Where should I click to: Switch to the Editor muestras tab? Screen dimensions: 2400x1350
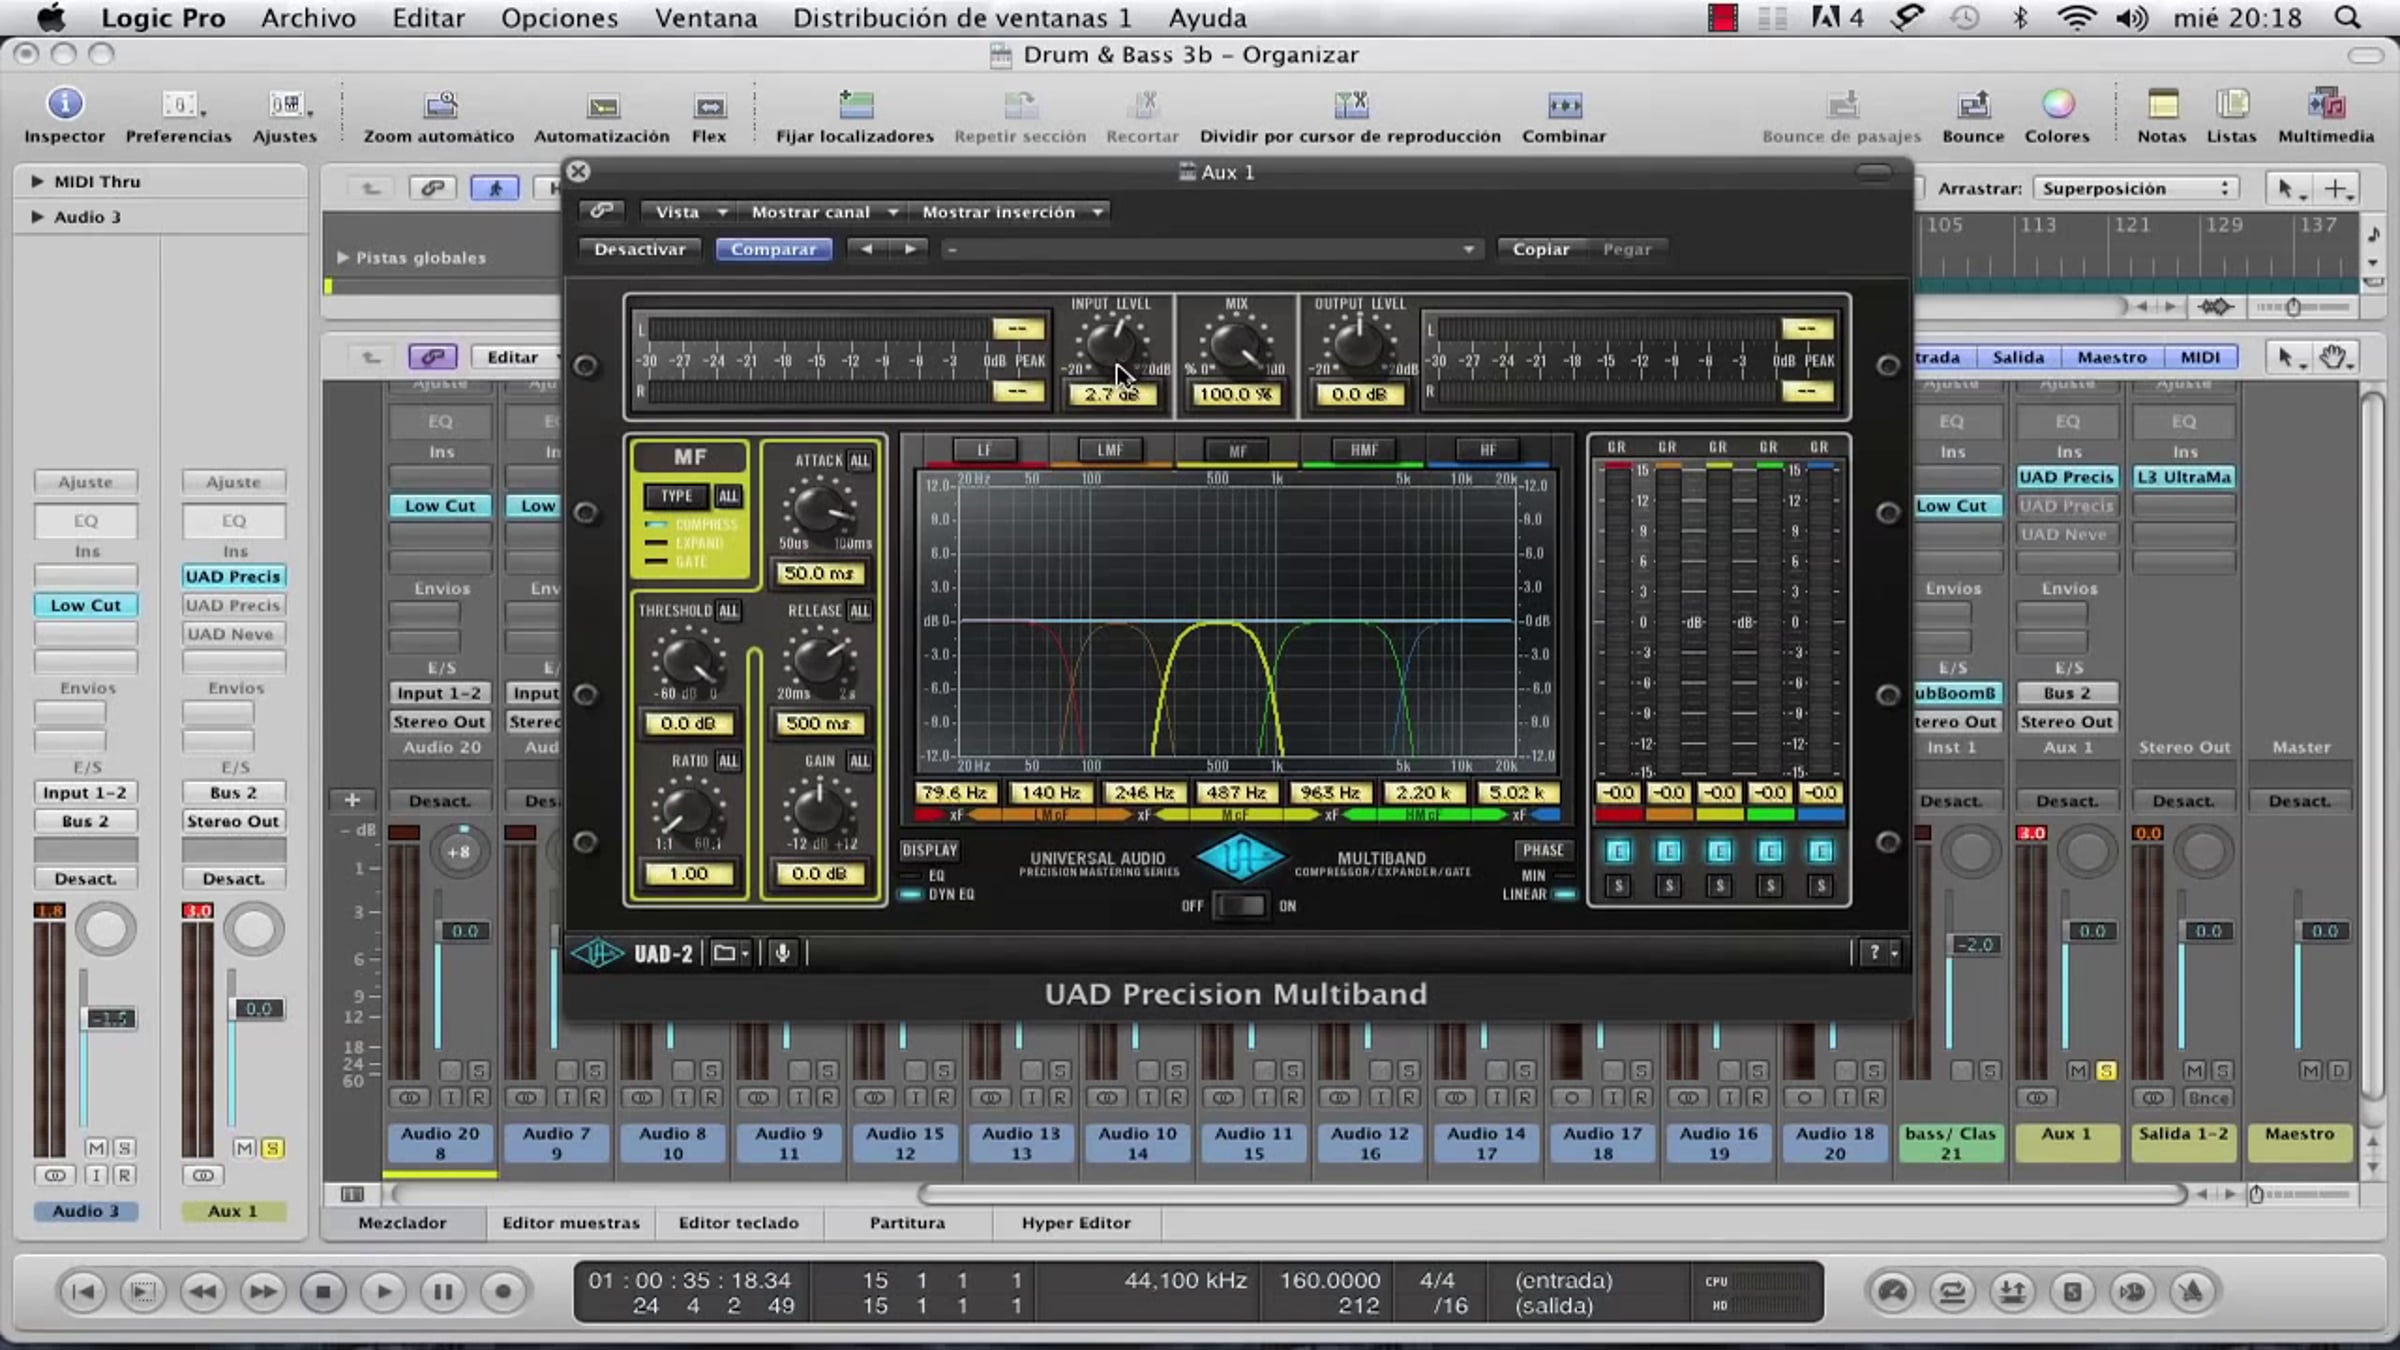(570, 1222)
